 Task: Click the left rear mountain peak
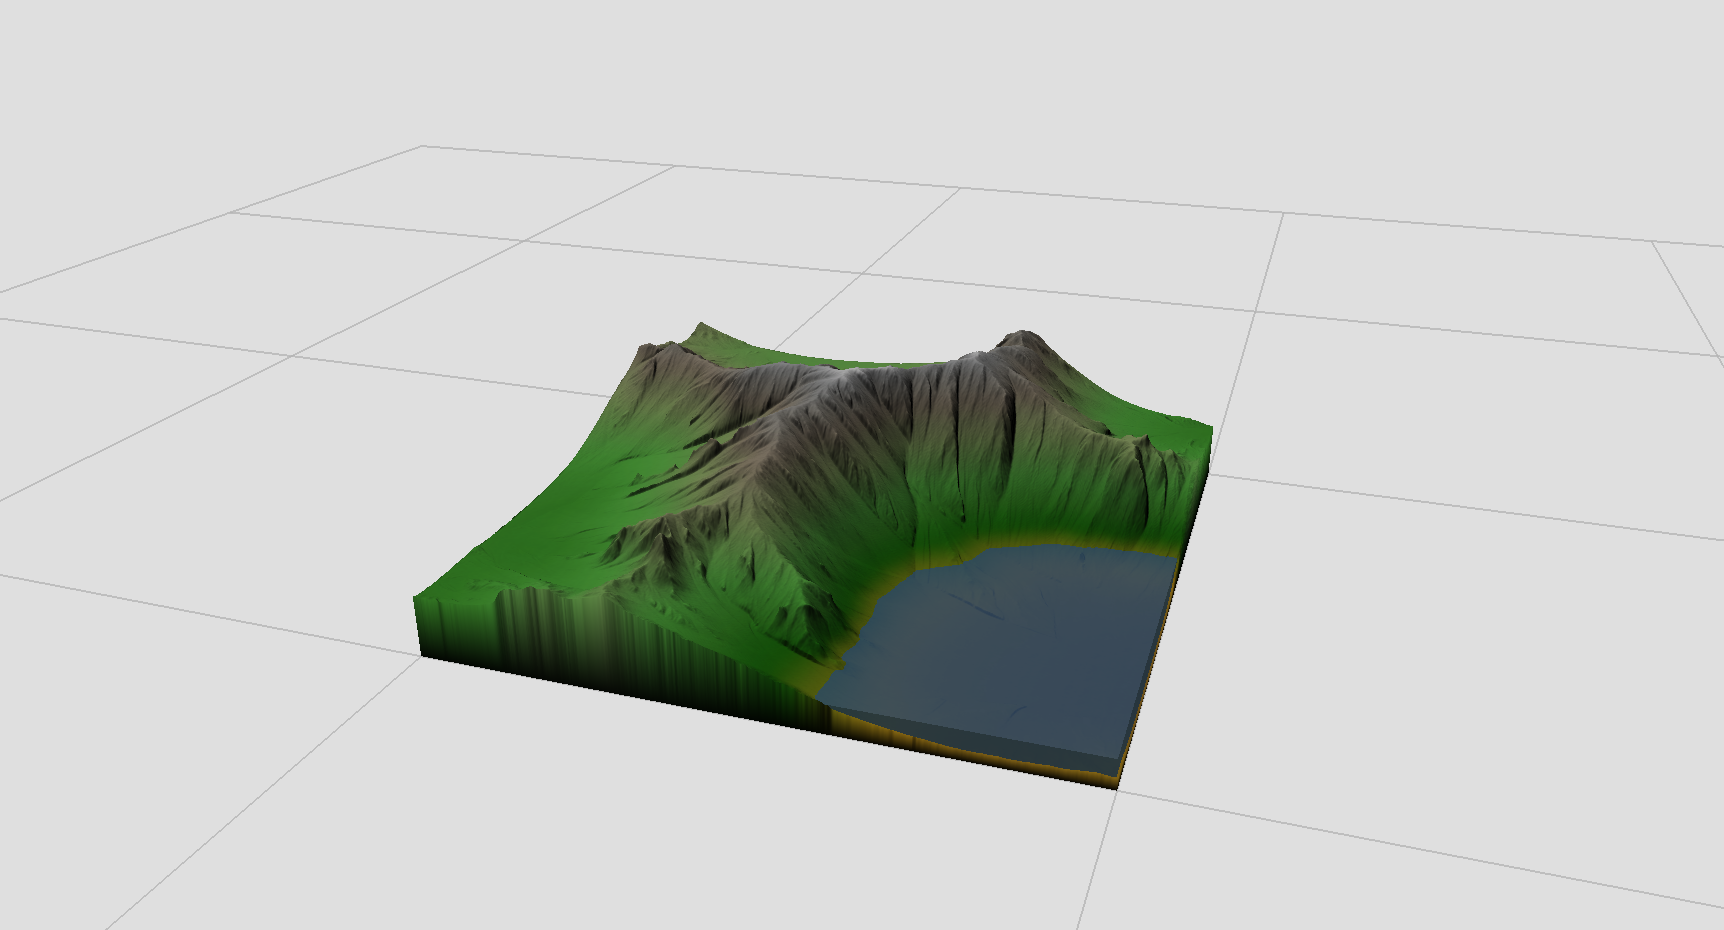coord(701,328)
